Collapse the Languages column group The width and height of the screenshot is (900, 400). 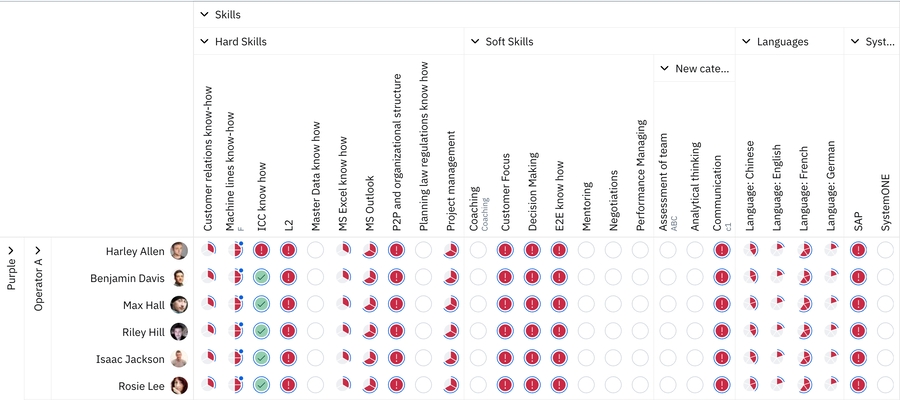[746, 42]
